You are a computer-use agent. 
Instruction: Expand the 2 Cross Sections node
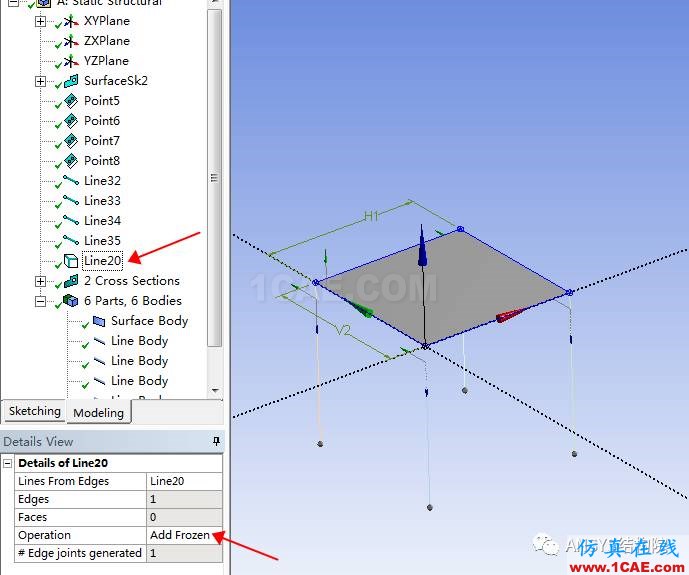[40, 281]
